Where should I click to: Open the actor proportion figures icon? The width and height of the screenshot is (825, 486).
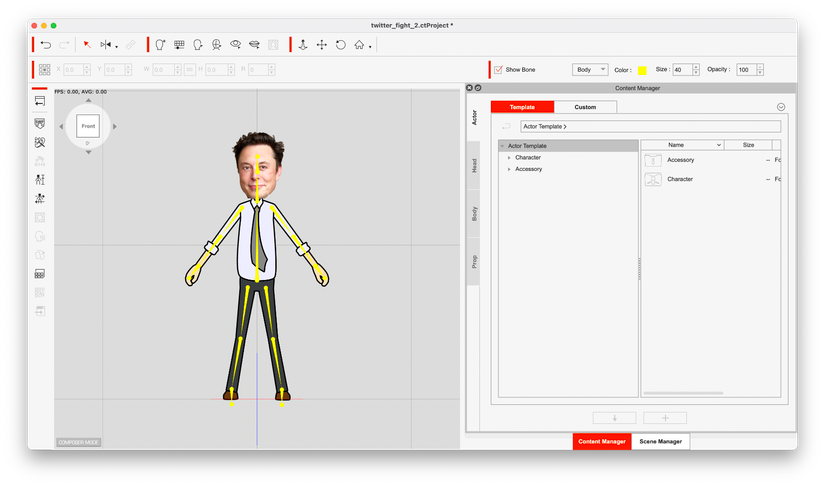coord(40,179)
